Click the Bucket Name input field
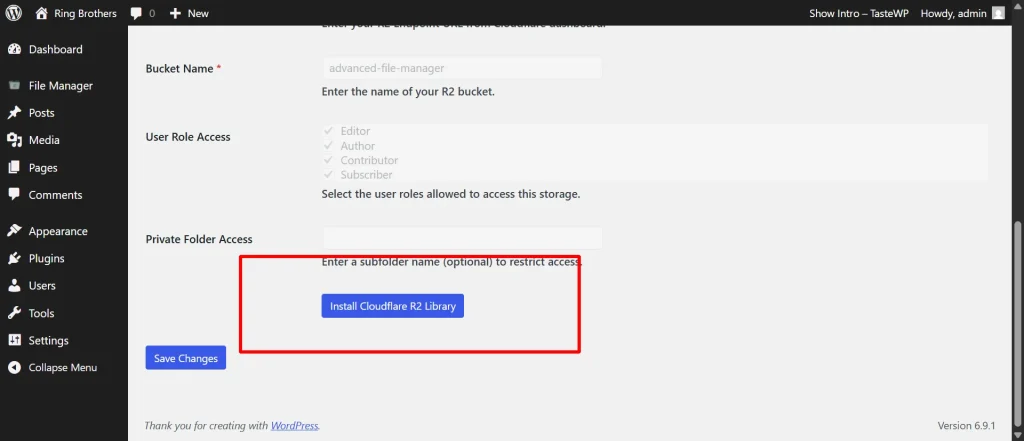1024x441 pixels. click(x=462, y=68)
